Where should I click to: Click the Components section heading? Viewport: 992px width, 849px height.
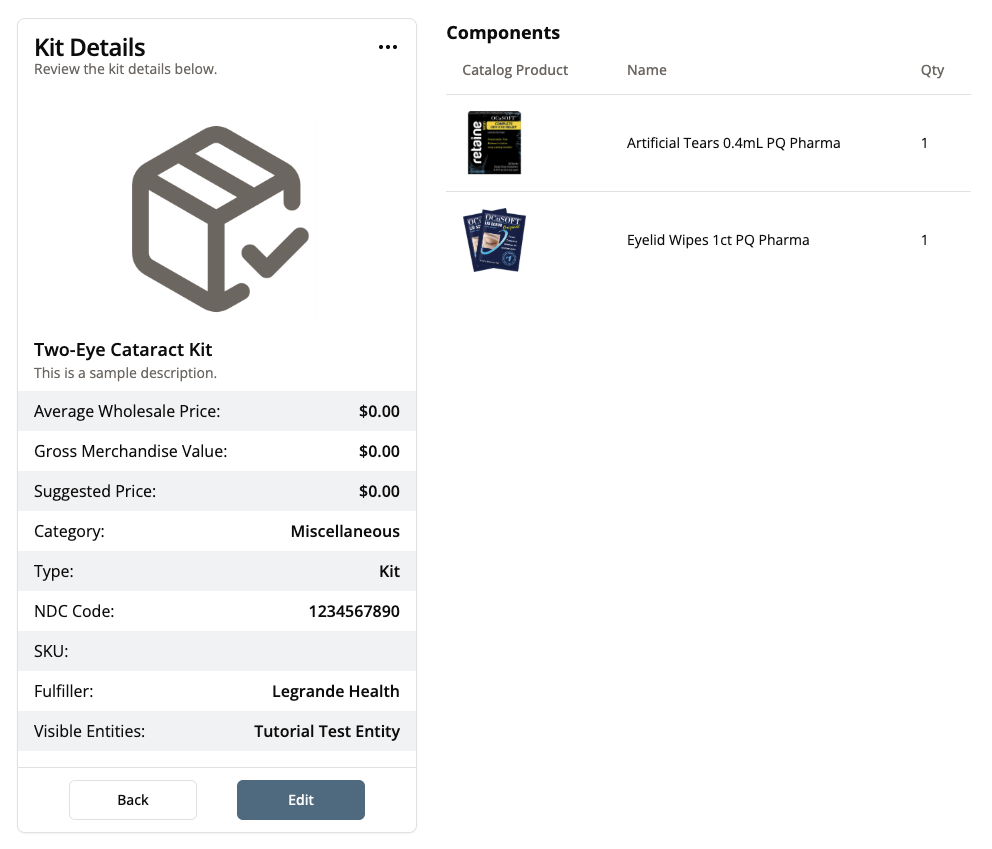503,33
